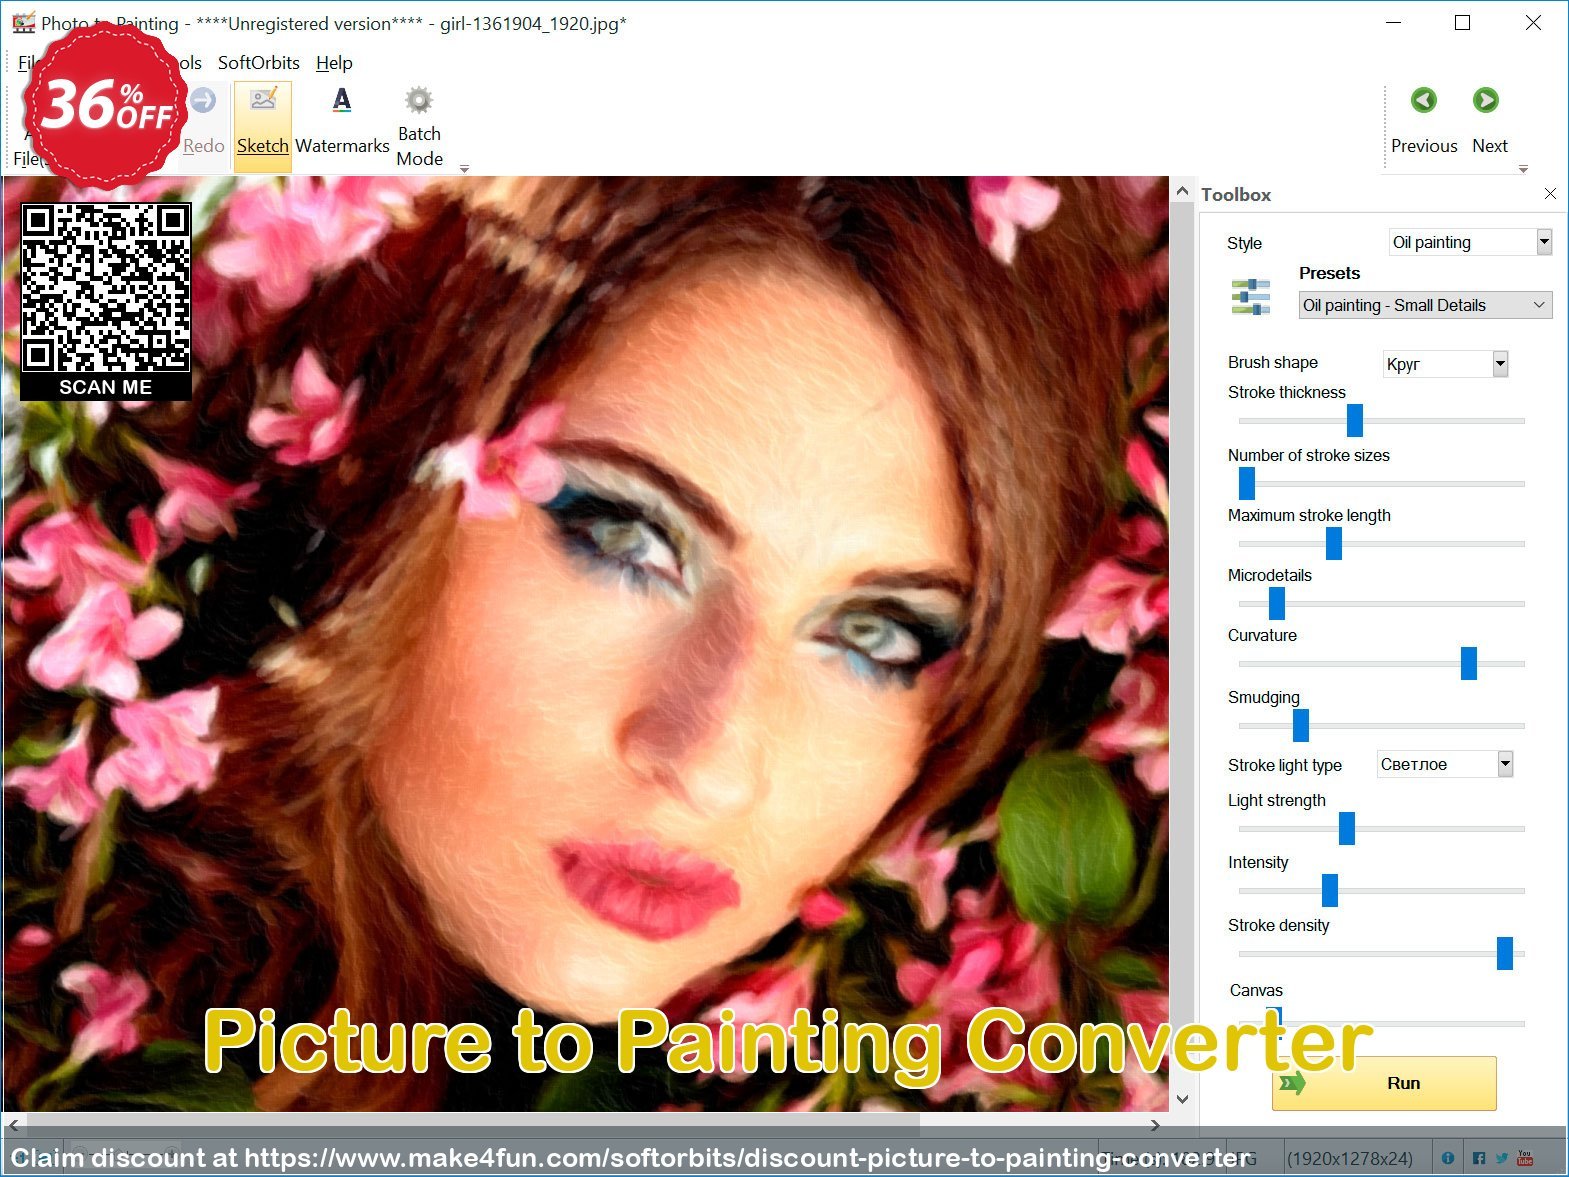
Task: Click the vertical scrollbar down arrow
Action: pos(1182,1099)
